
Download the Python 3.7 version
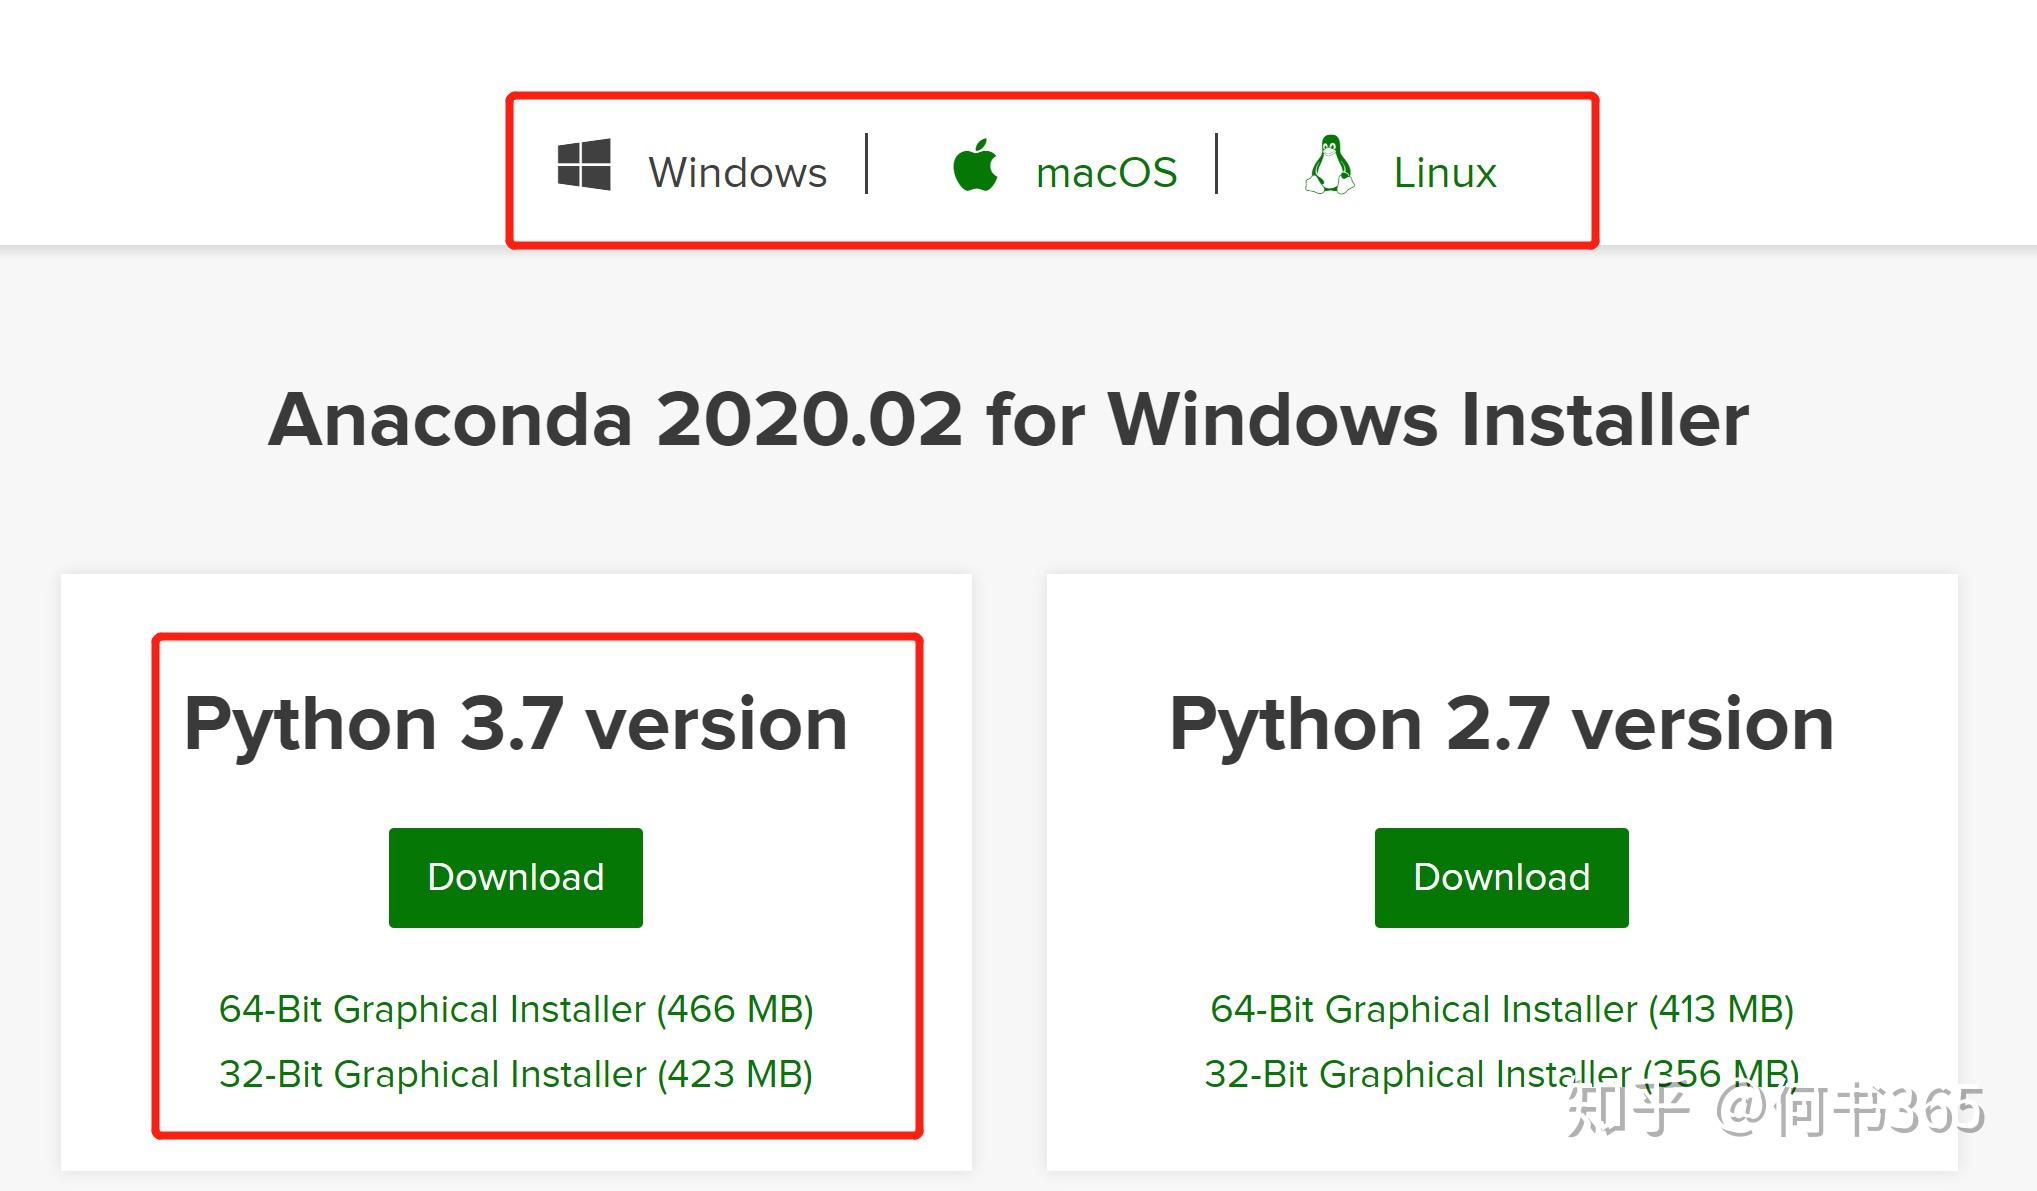point(516,877)
